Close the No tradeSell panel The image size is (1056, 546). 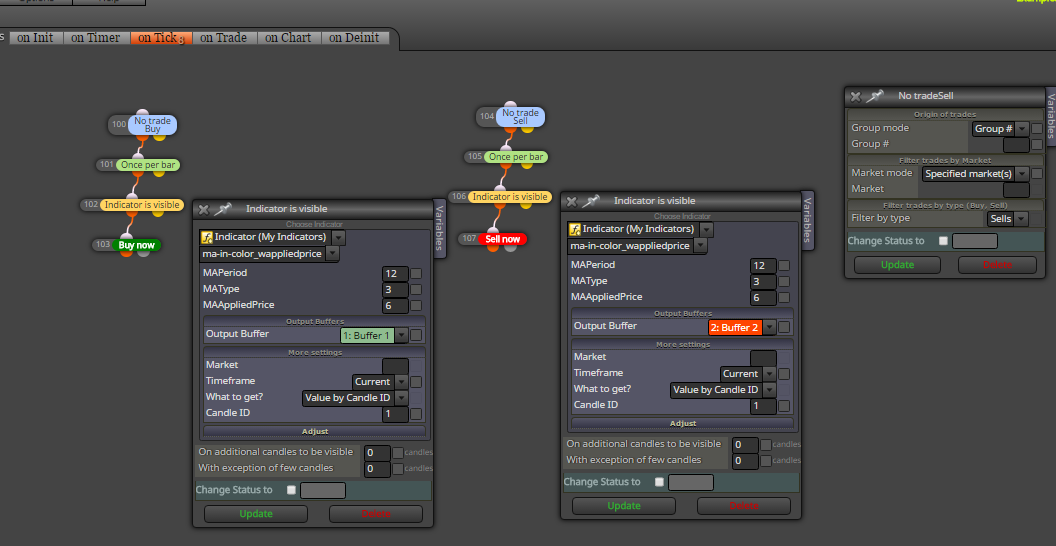[855, 96]
